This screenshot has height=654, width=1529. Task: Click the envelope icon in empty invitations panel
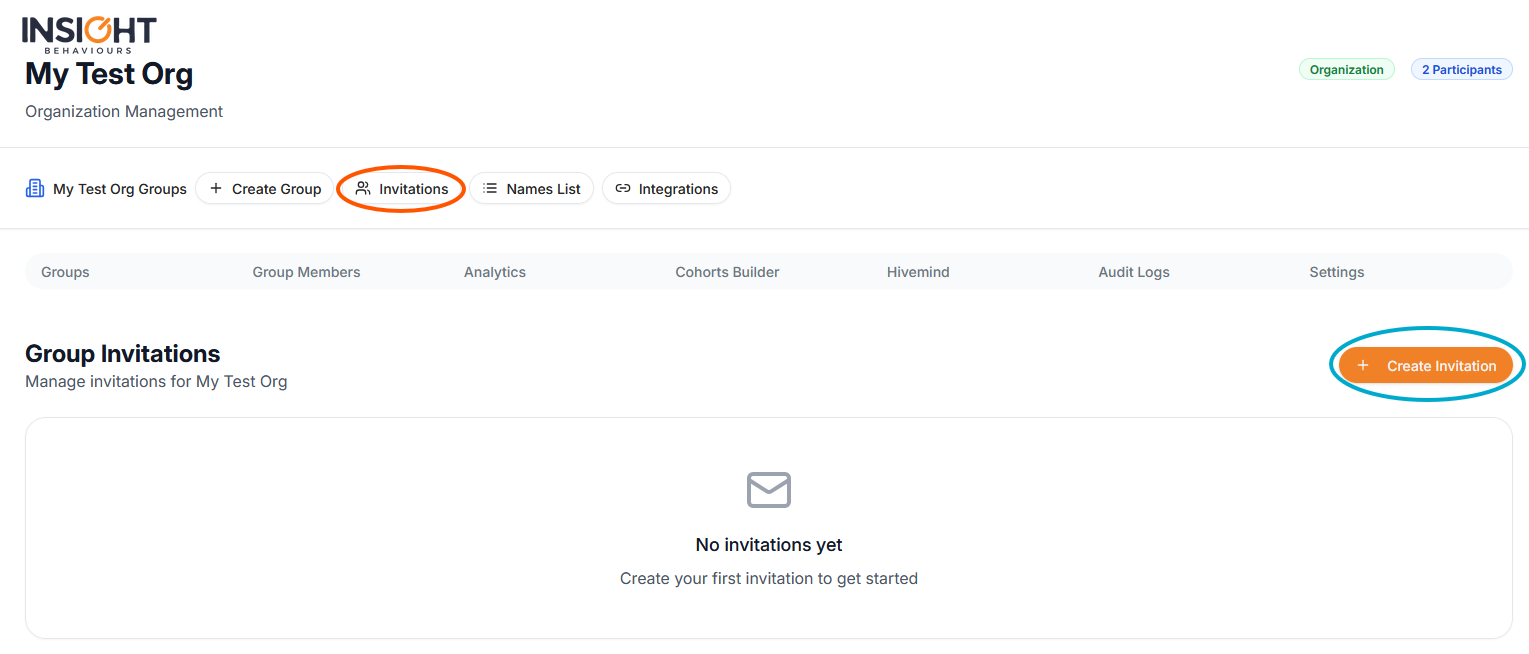point(768,490)
